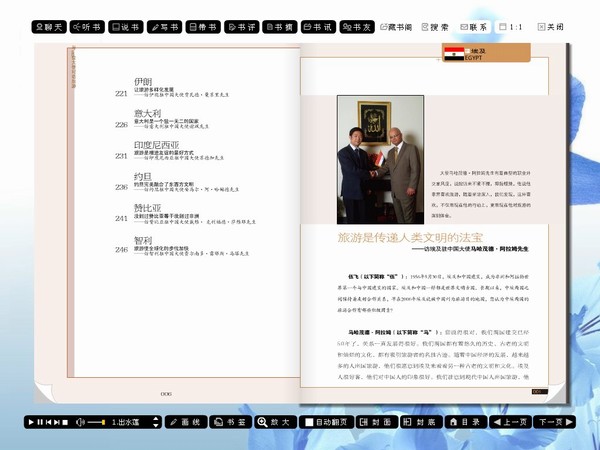
Task: Open the 搜索 search option
Action: (435, 27)
